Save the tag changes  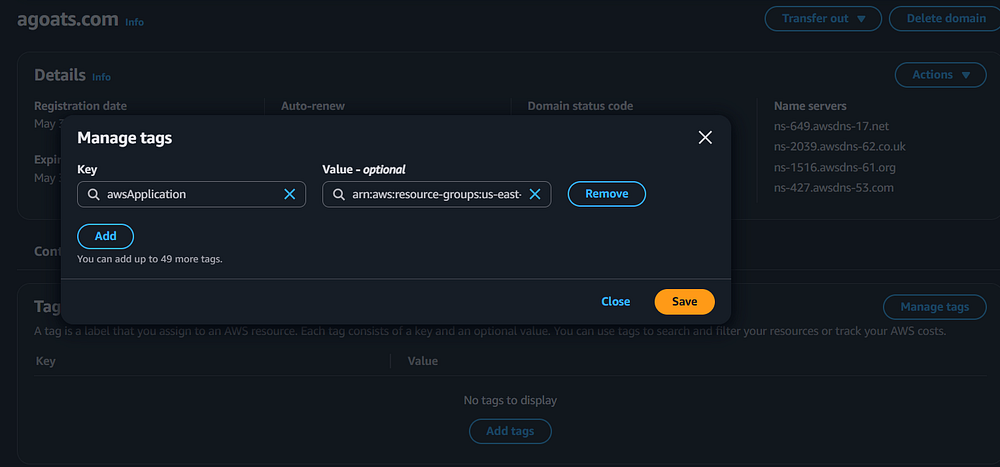(684, 301)
